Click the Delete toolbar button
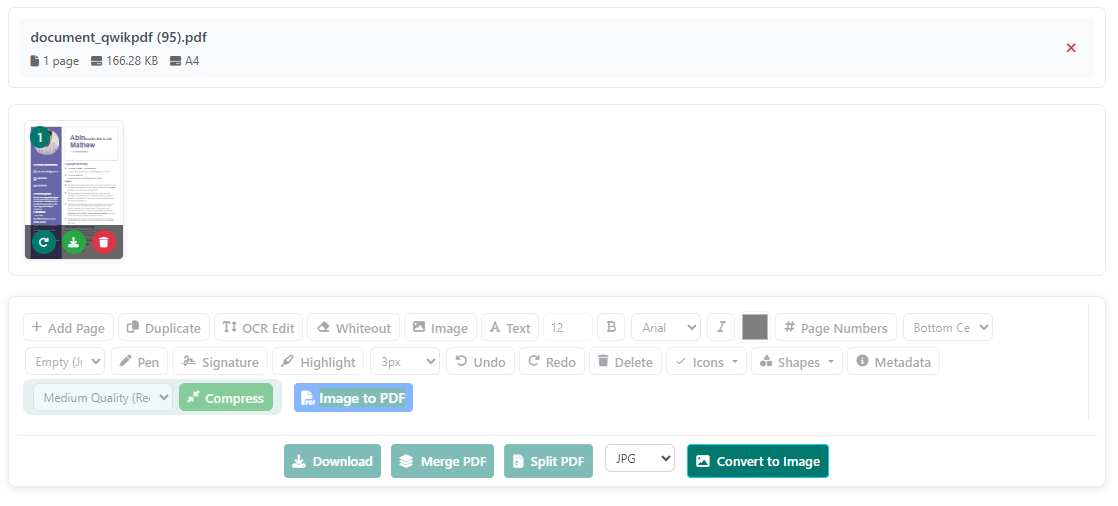The height and width of the screenshot is (506, 1118). (x=625, y=361)
